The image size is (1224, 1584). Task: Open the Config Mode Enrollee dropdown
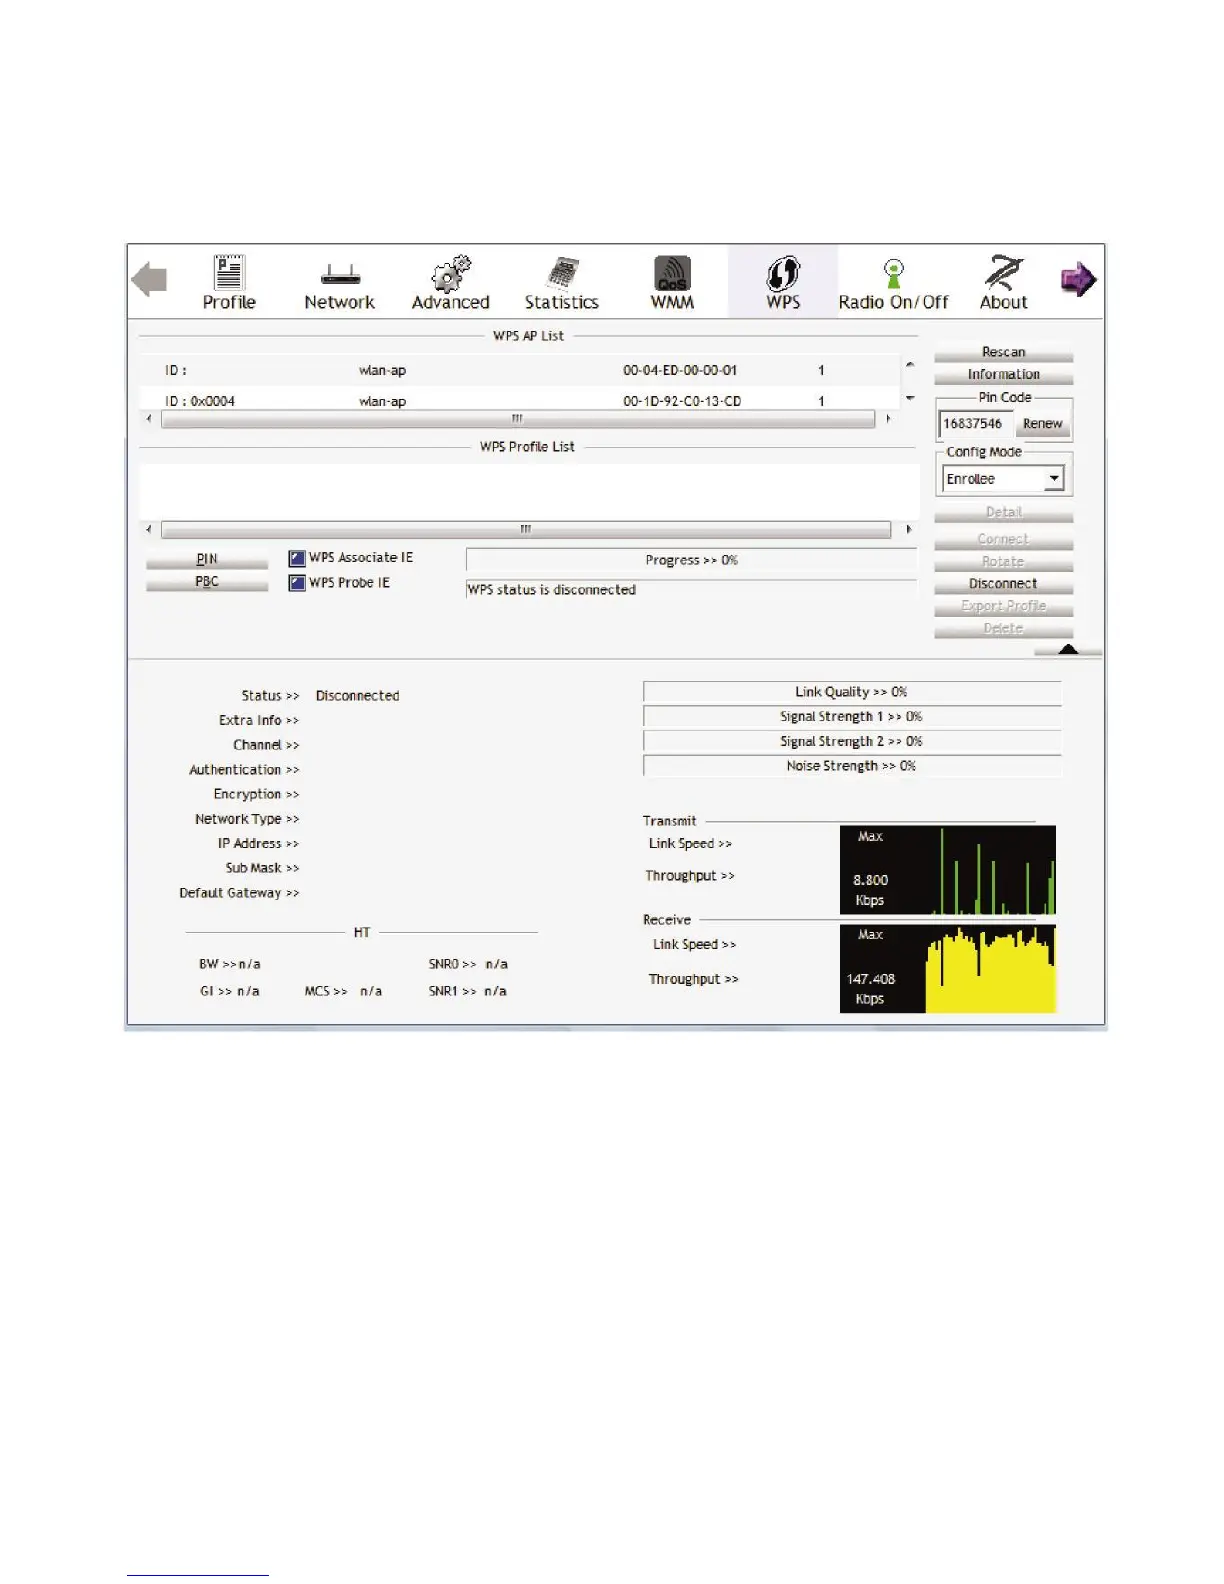tap(1003, 479)
